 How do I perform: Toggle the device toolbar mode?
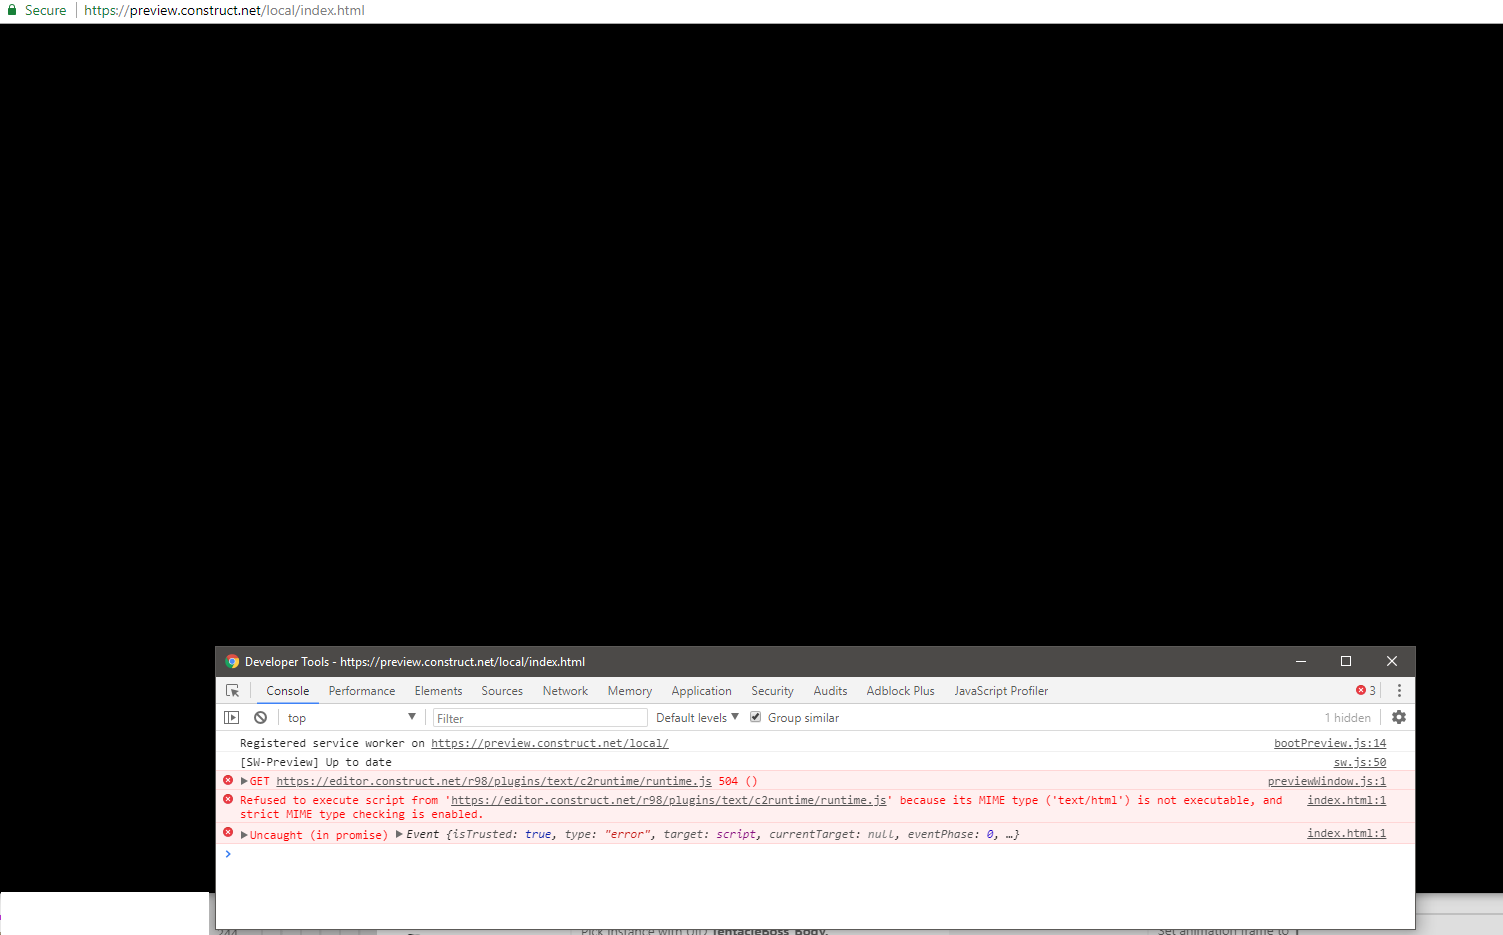click(x=232, y=717)
